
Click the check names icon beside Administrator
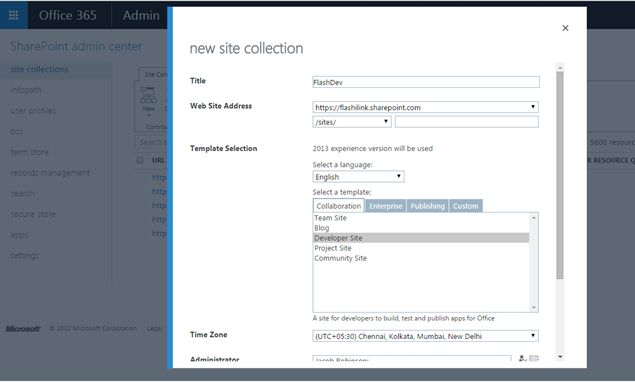[x=522, y=359]
